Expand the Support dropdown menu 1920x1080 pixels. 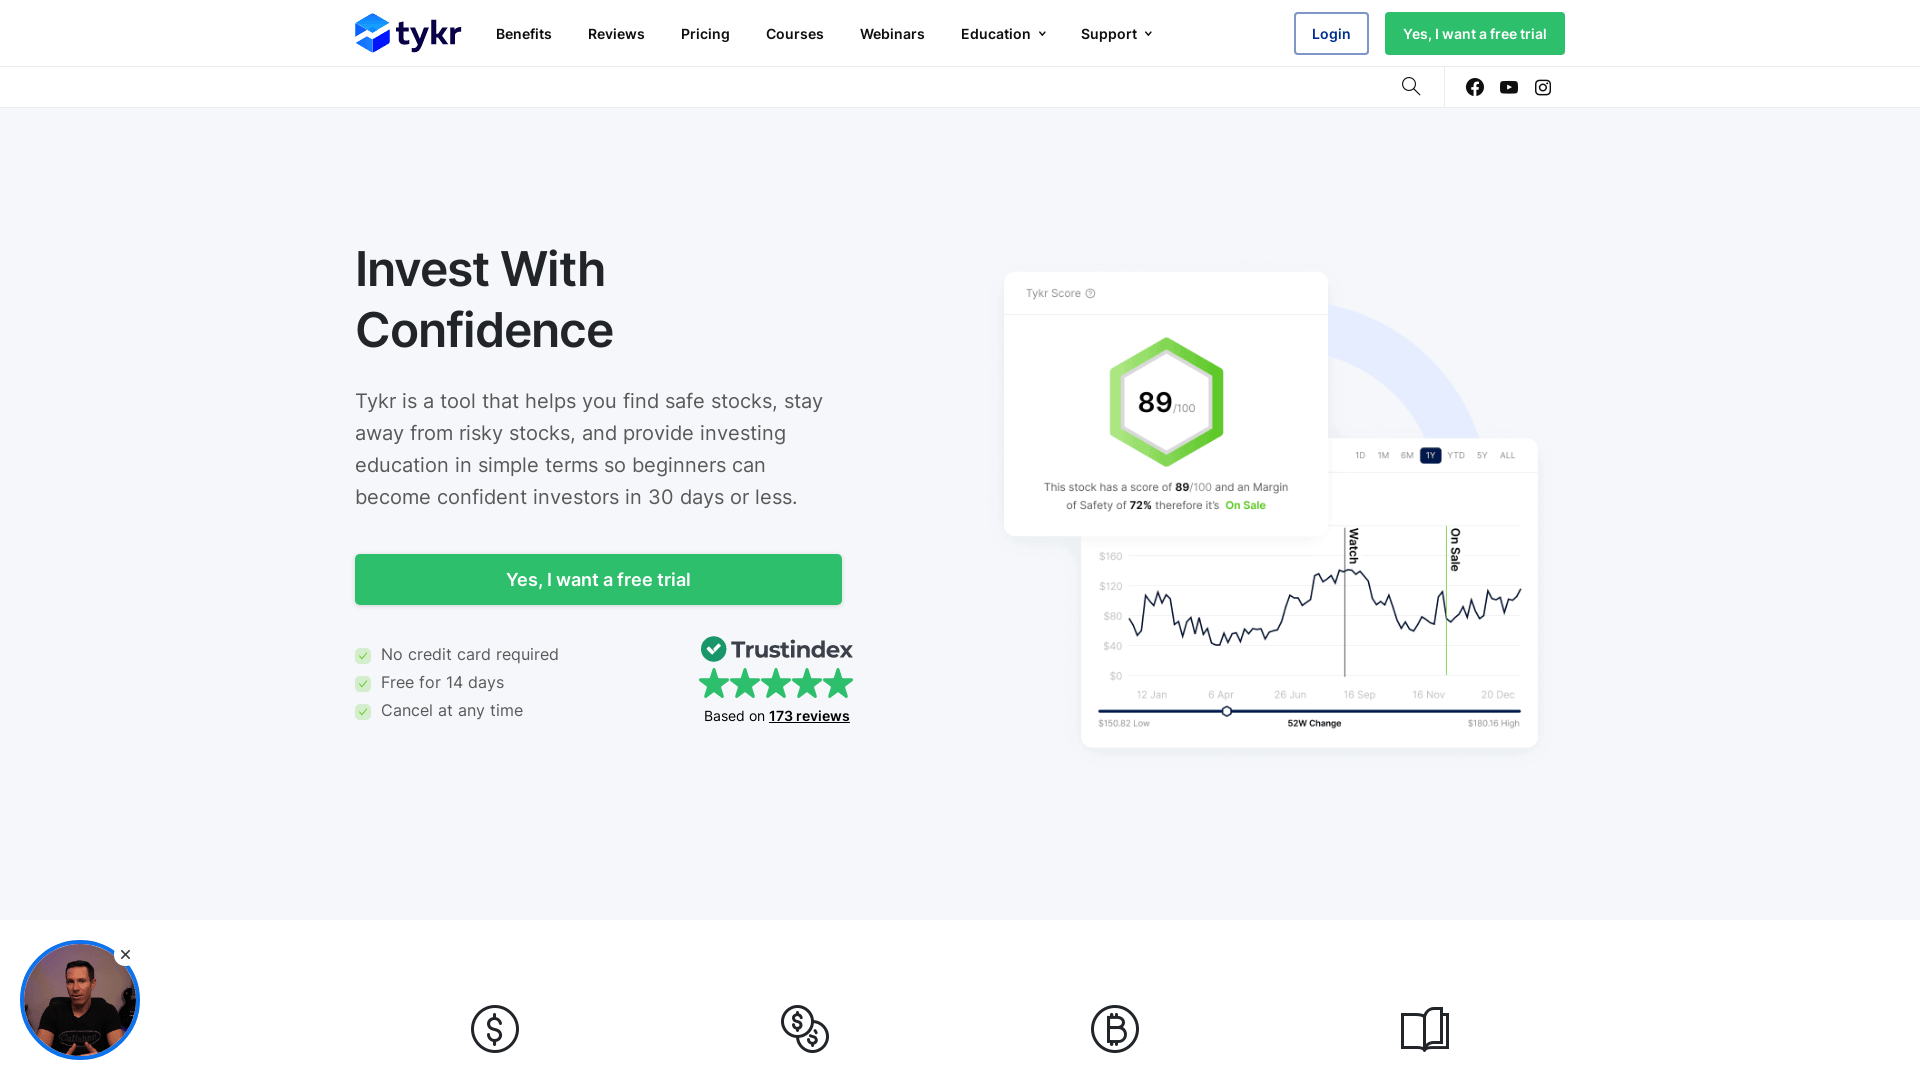tap(1115, 33)
